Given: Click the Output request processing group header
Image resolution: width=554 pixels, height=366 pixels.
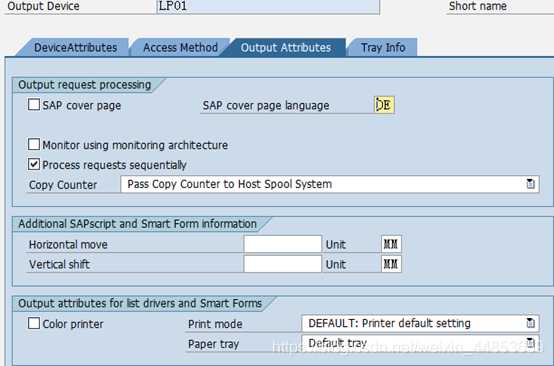Looking at the screenshot, I should tap(84, 85).
